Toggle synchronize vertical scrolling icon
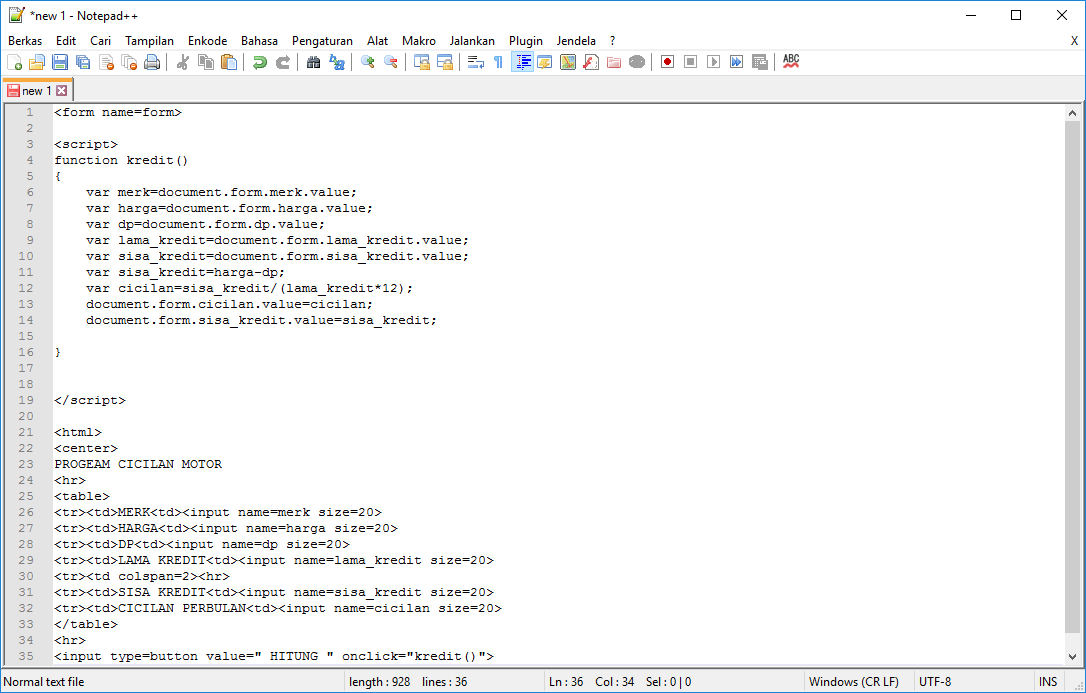 [x=422, y=62]
